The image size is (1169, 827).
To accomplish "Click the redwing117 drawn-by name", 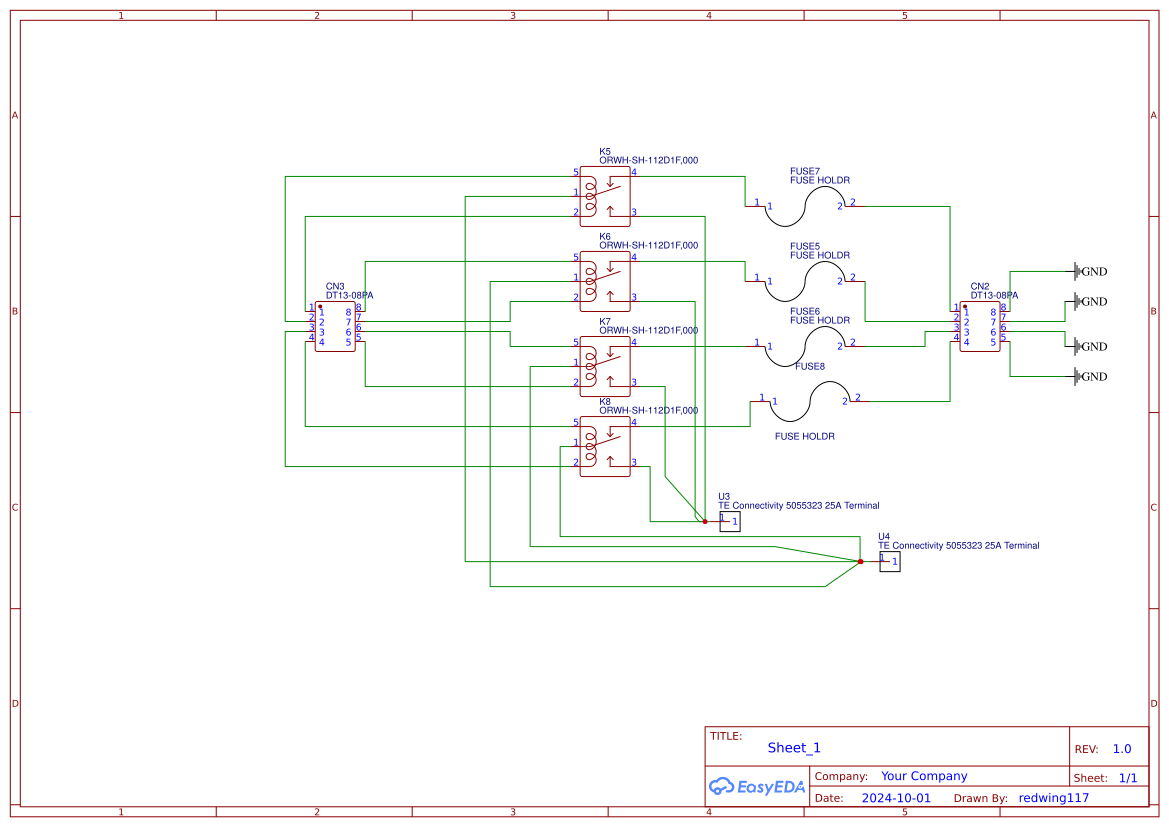I will coord(1053,797).
